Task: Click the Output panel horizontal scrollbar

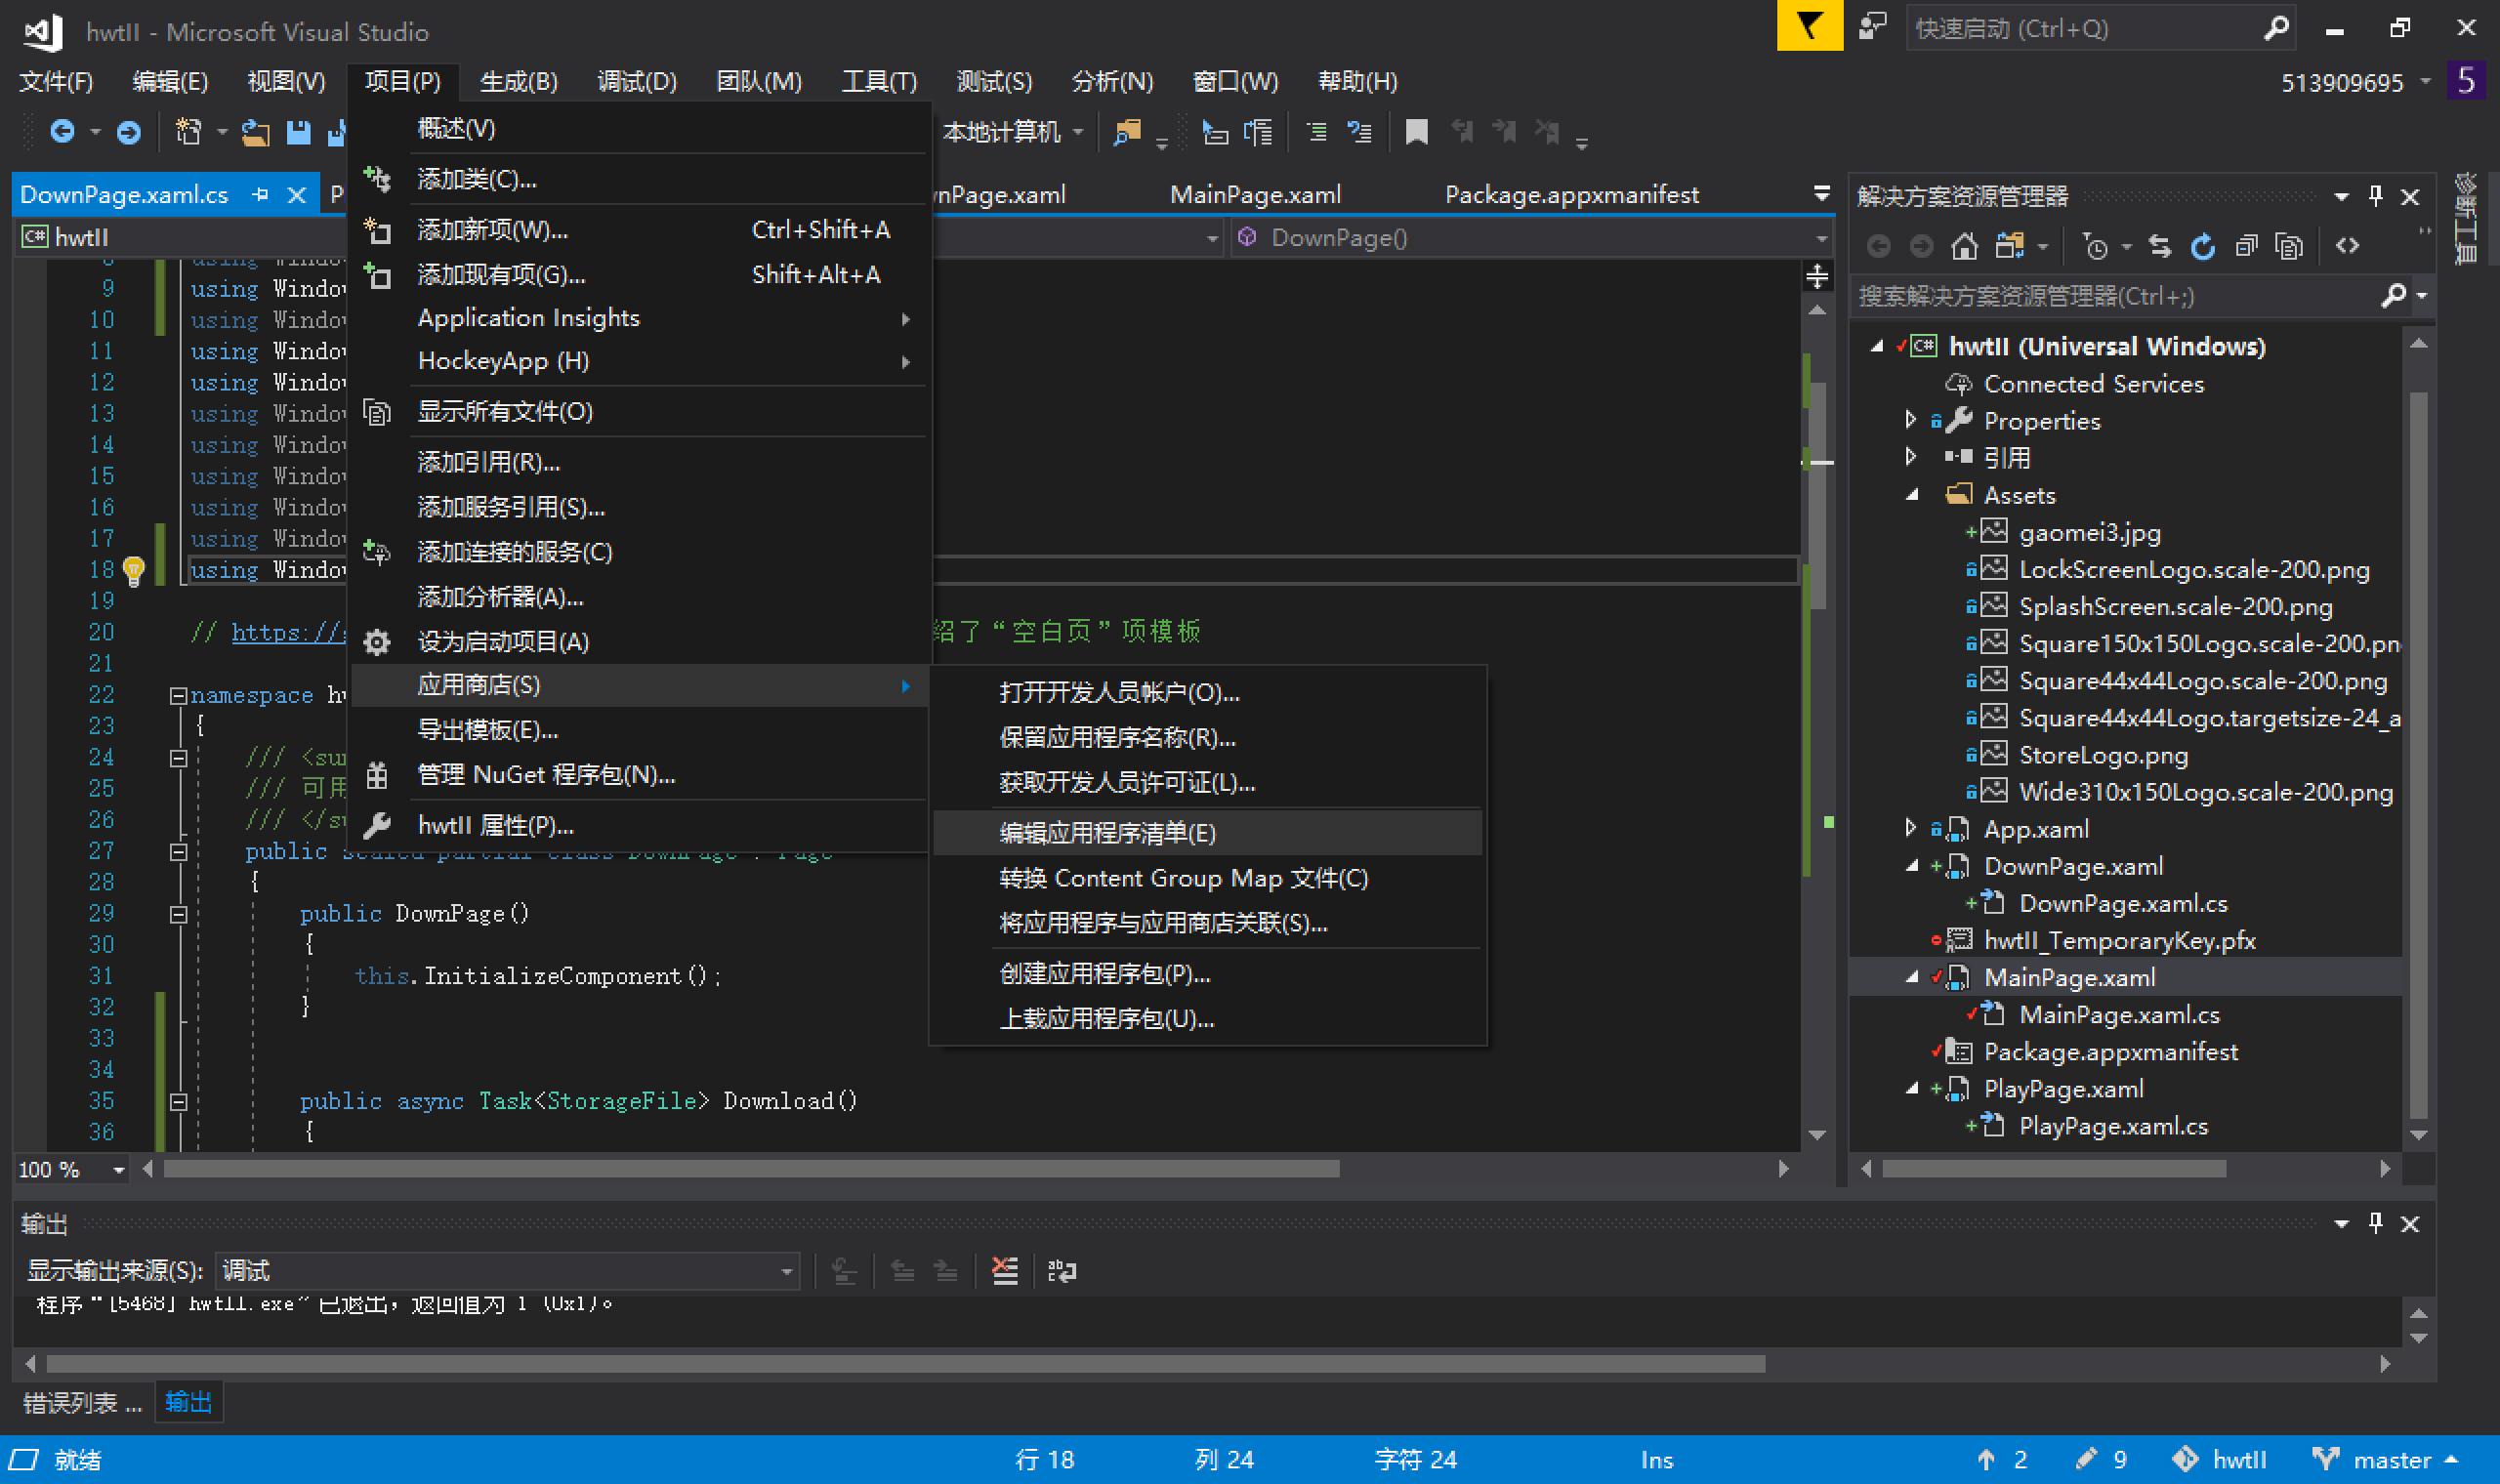Action: (905, 1364)
